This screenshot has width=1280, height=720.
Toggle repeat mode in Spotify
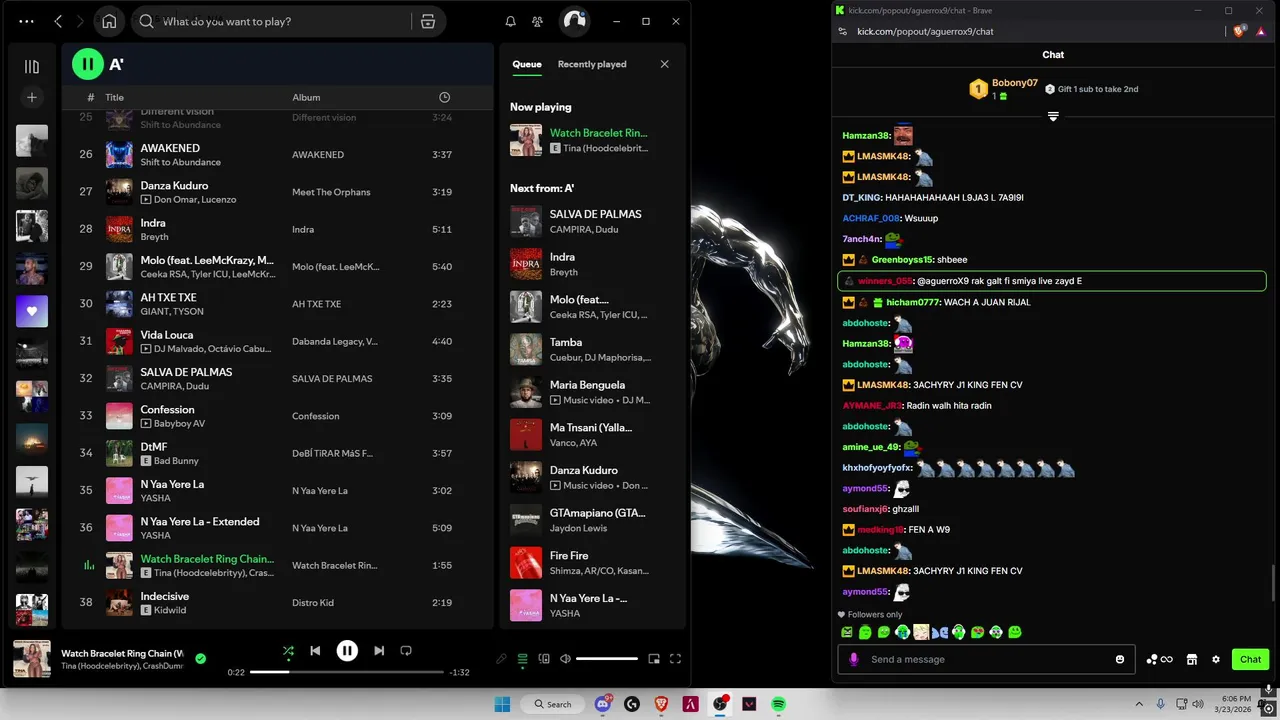tap(406, 651)
